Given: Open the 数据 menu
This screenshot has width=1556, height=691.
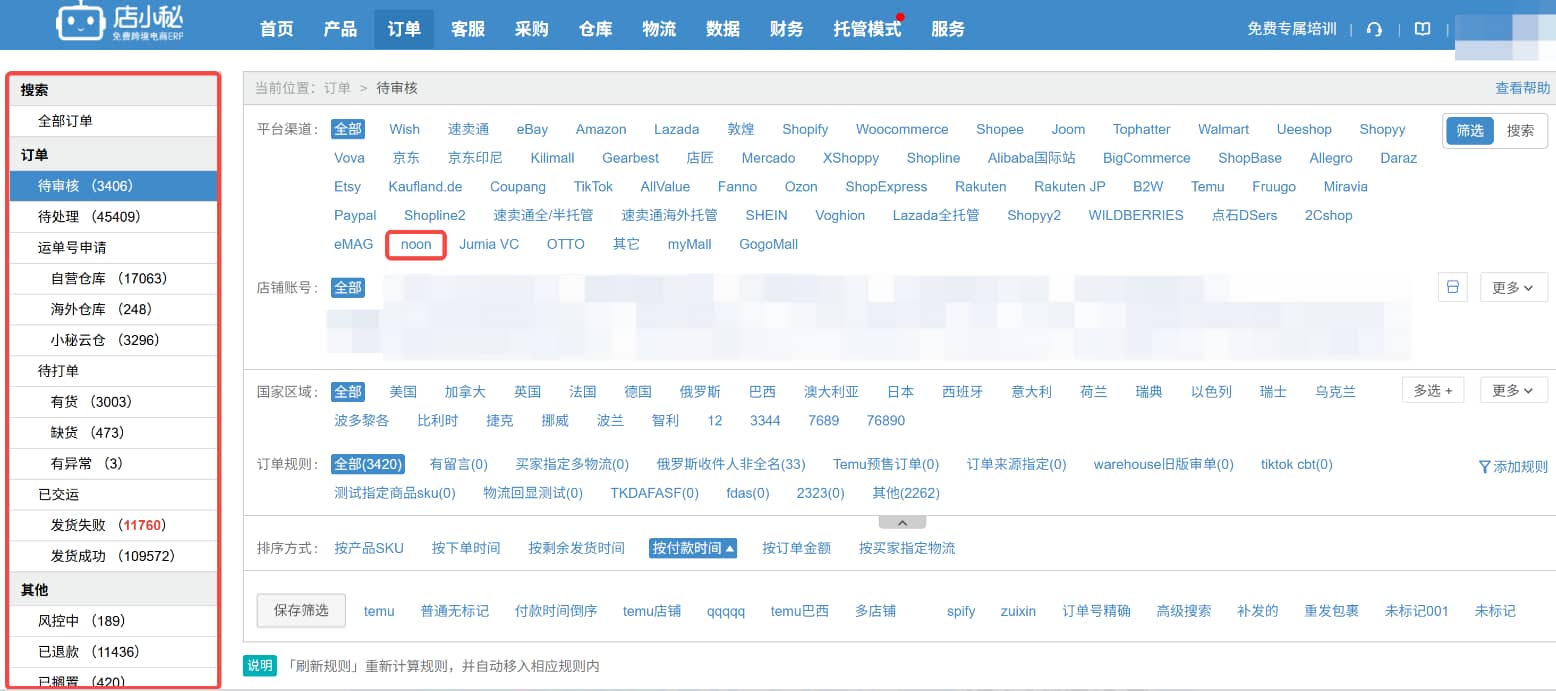Looking at the screenshot, I should [723, 29].
